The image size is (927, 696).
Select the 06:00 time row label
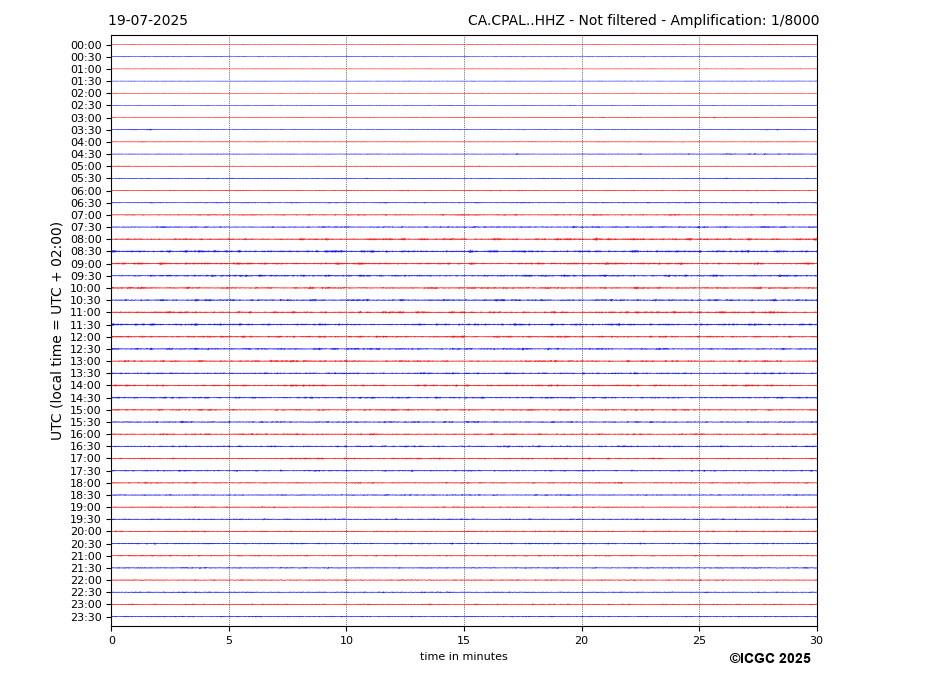click(86, 191)
